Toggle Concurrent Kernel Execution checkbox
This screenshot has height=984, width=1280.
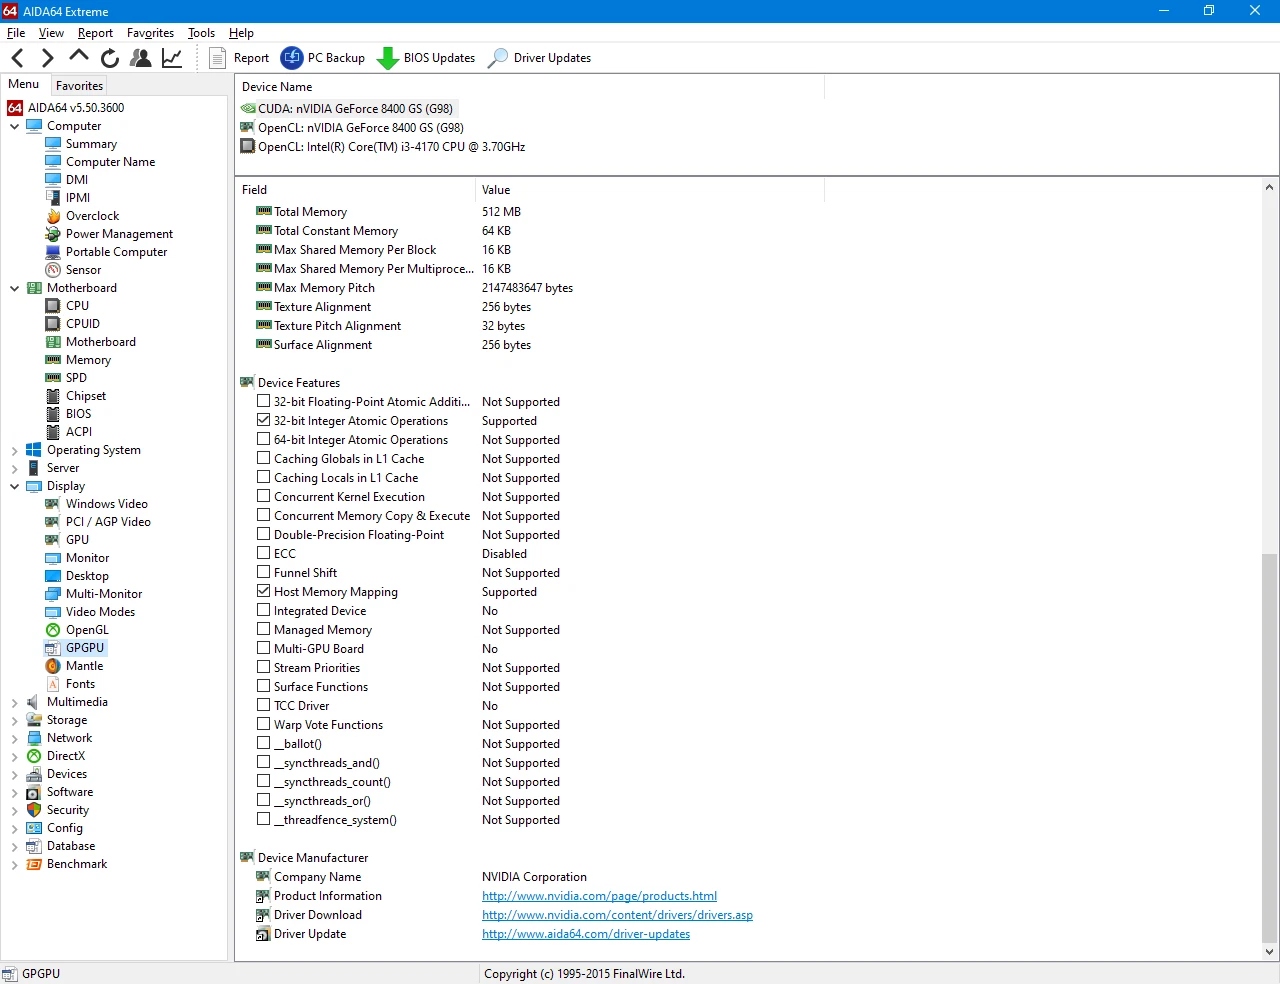[x=264, y=496]
